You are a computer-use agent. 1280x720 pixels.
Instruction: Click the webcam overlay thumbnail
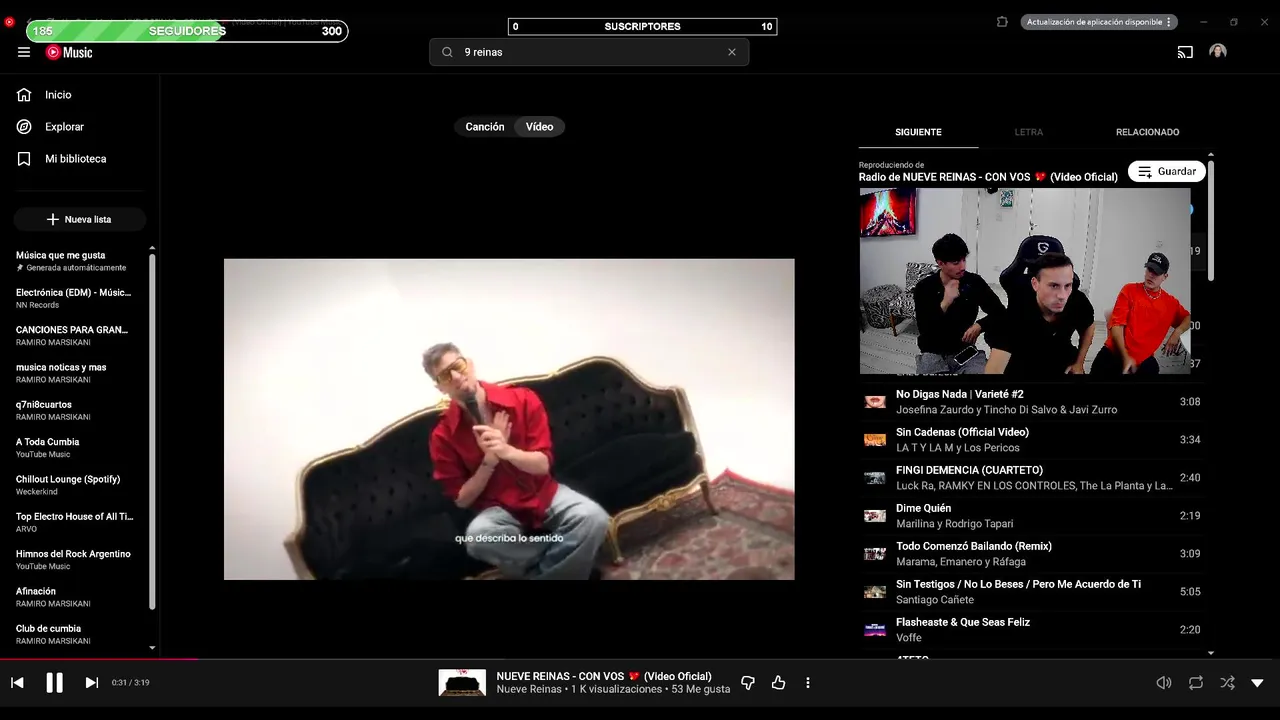point(1025,281)
